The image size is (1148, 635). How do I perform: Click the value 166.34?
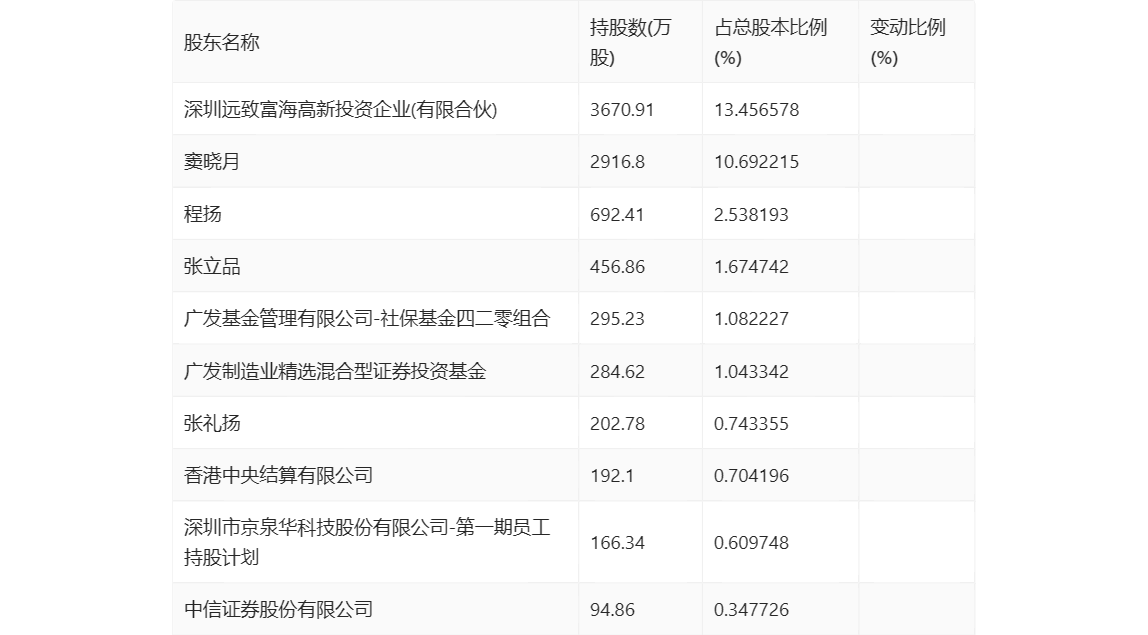tap(617, 543)
